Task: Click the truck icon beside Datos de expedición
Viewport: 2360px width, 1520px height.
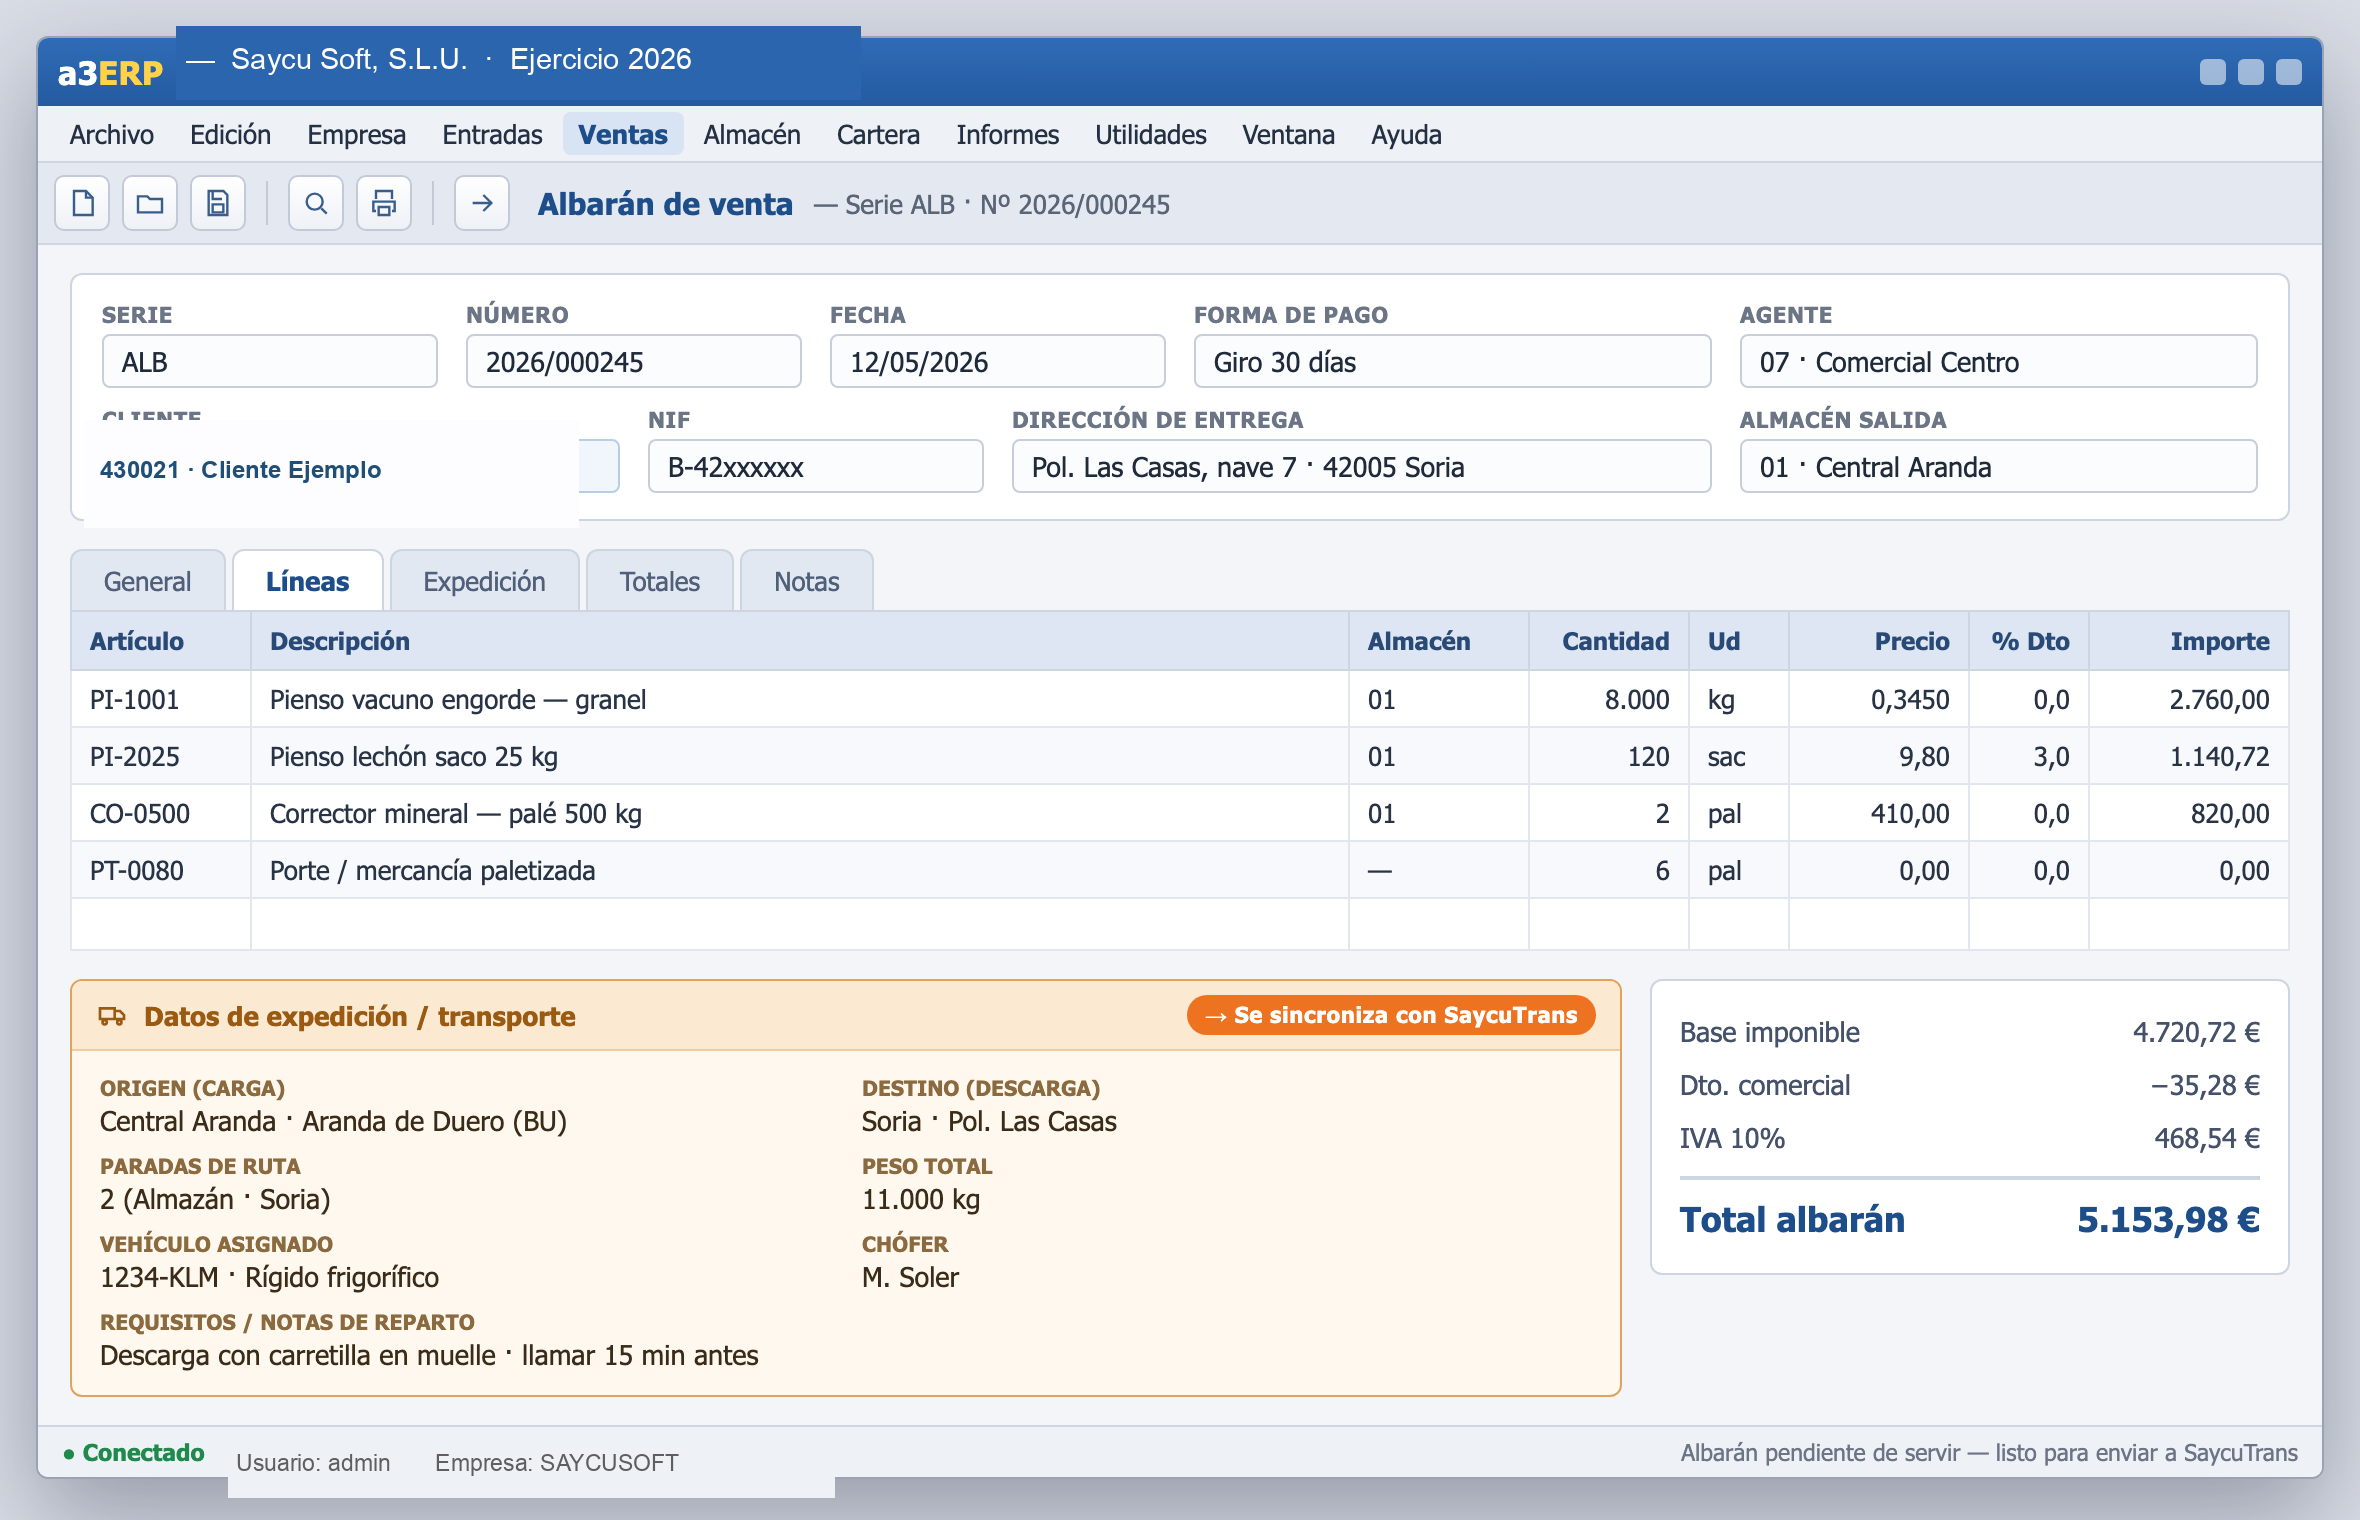Action: [112, 1016]
